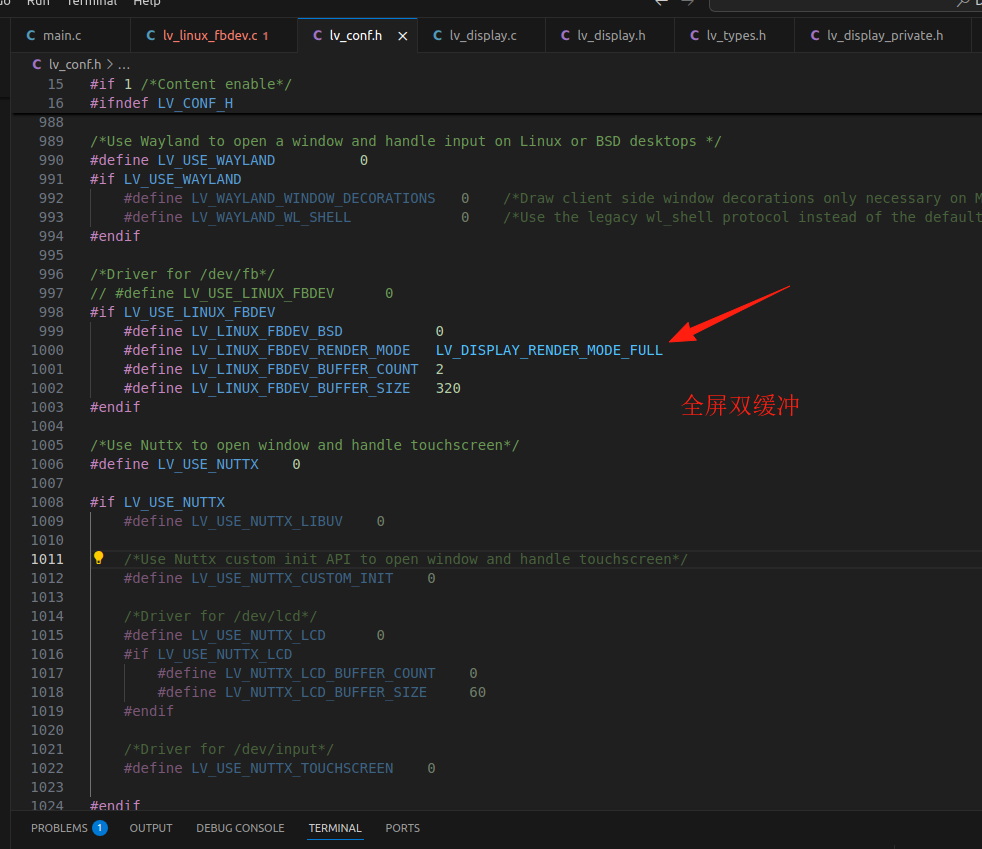Open the OUTPUT panel
The image size is (982, 849).
150,827
